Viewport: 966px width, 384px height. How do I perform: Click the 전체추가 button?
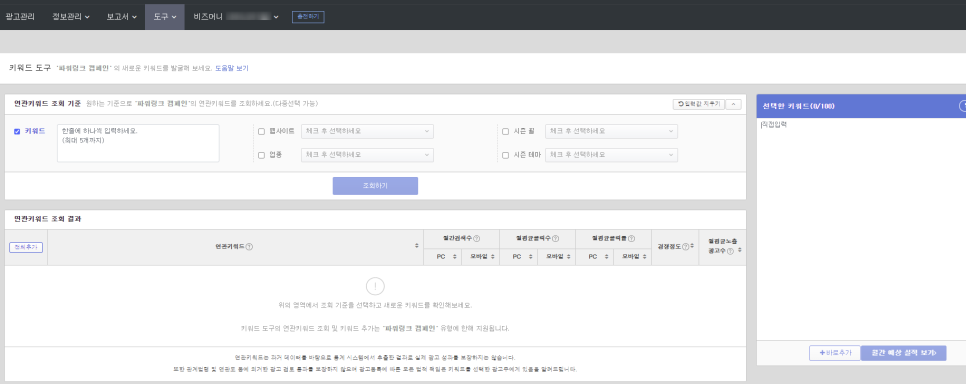point(26,247)
